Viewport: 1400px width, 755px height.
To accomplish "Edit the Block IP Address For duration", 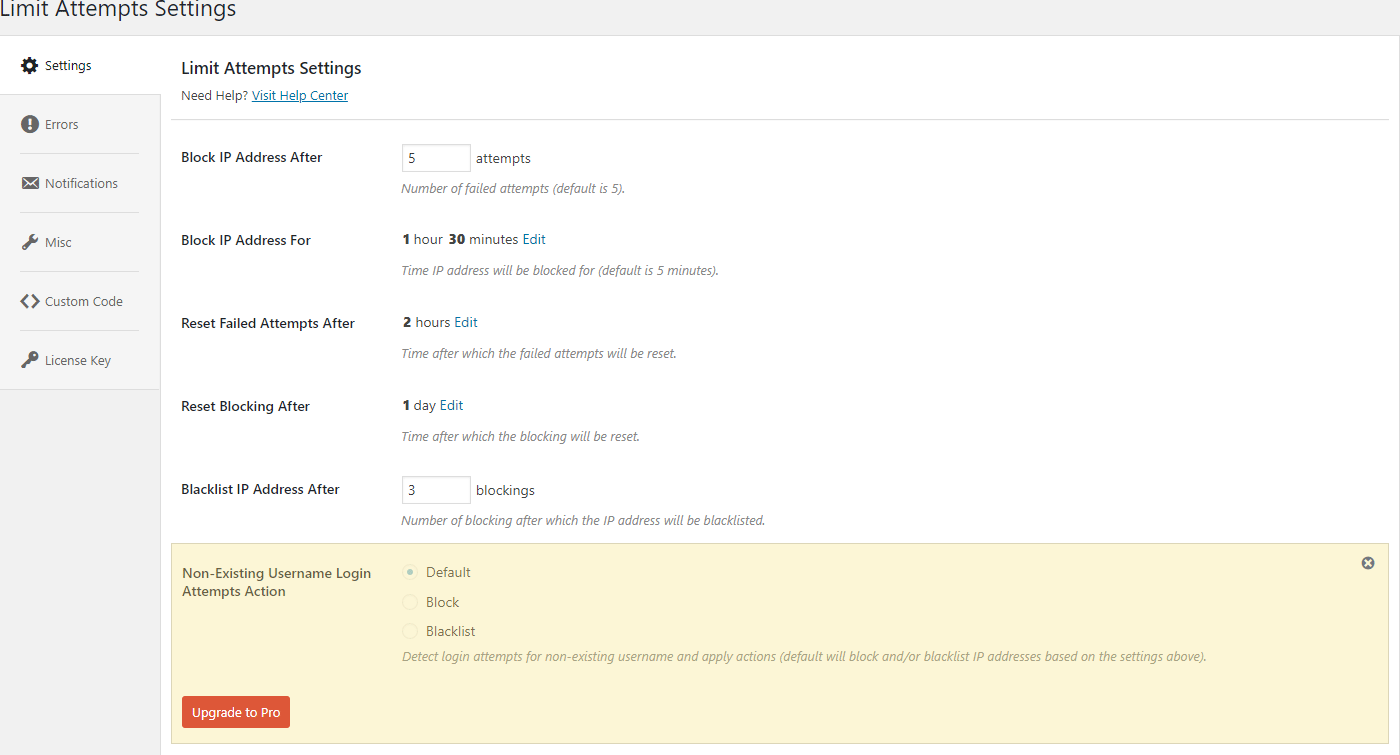I will [534, 240].
